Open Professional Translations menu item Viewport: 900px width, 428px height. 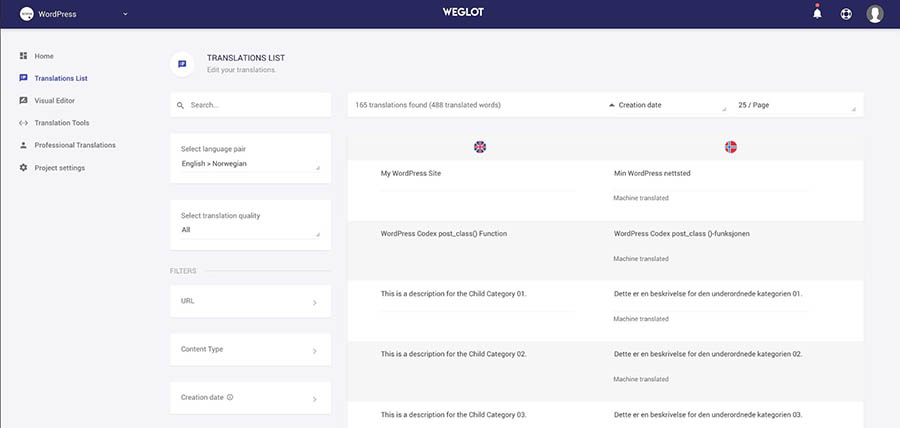click(x=75, y=145)
